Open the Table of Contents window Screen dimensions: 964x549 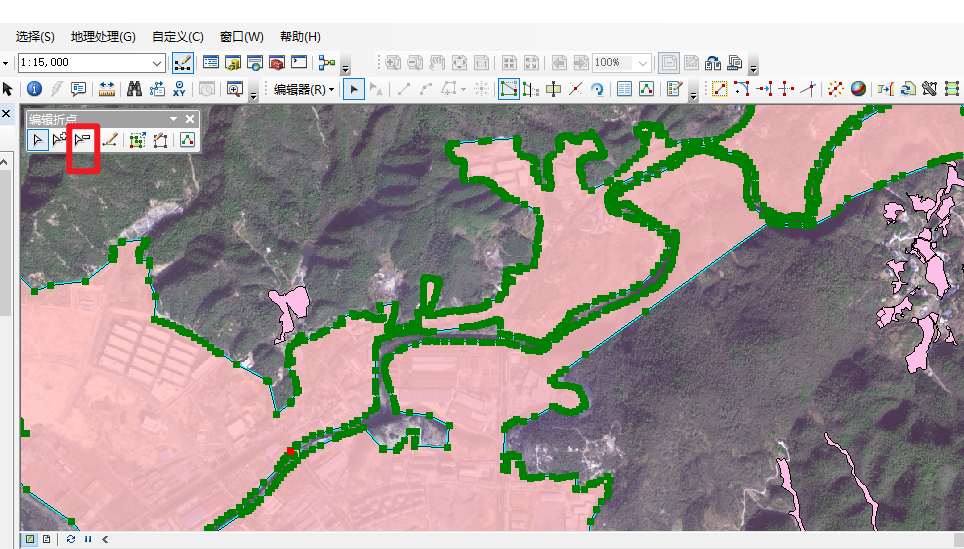point(211,63)
